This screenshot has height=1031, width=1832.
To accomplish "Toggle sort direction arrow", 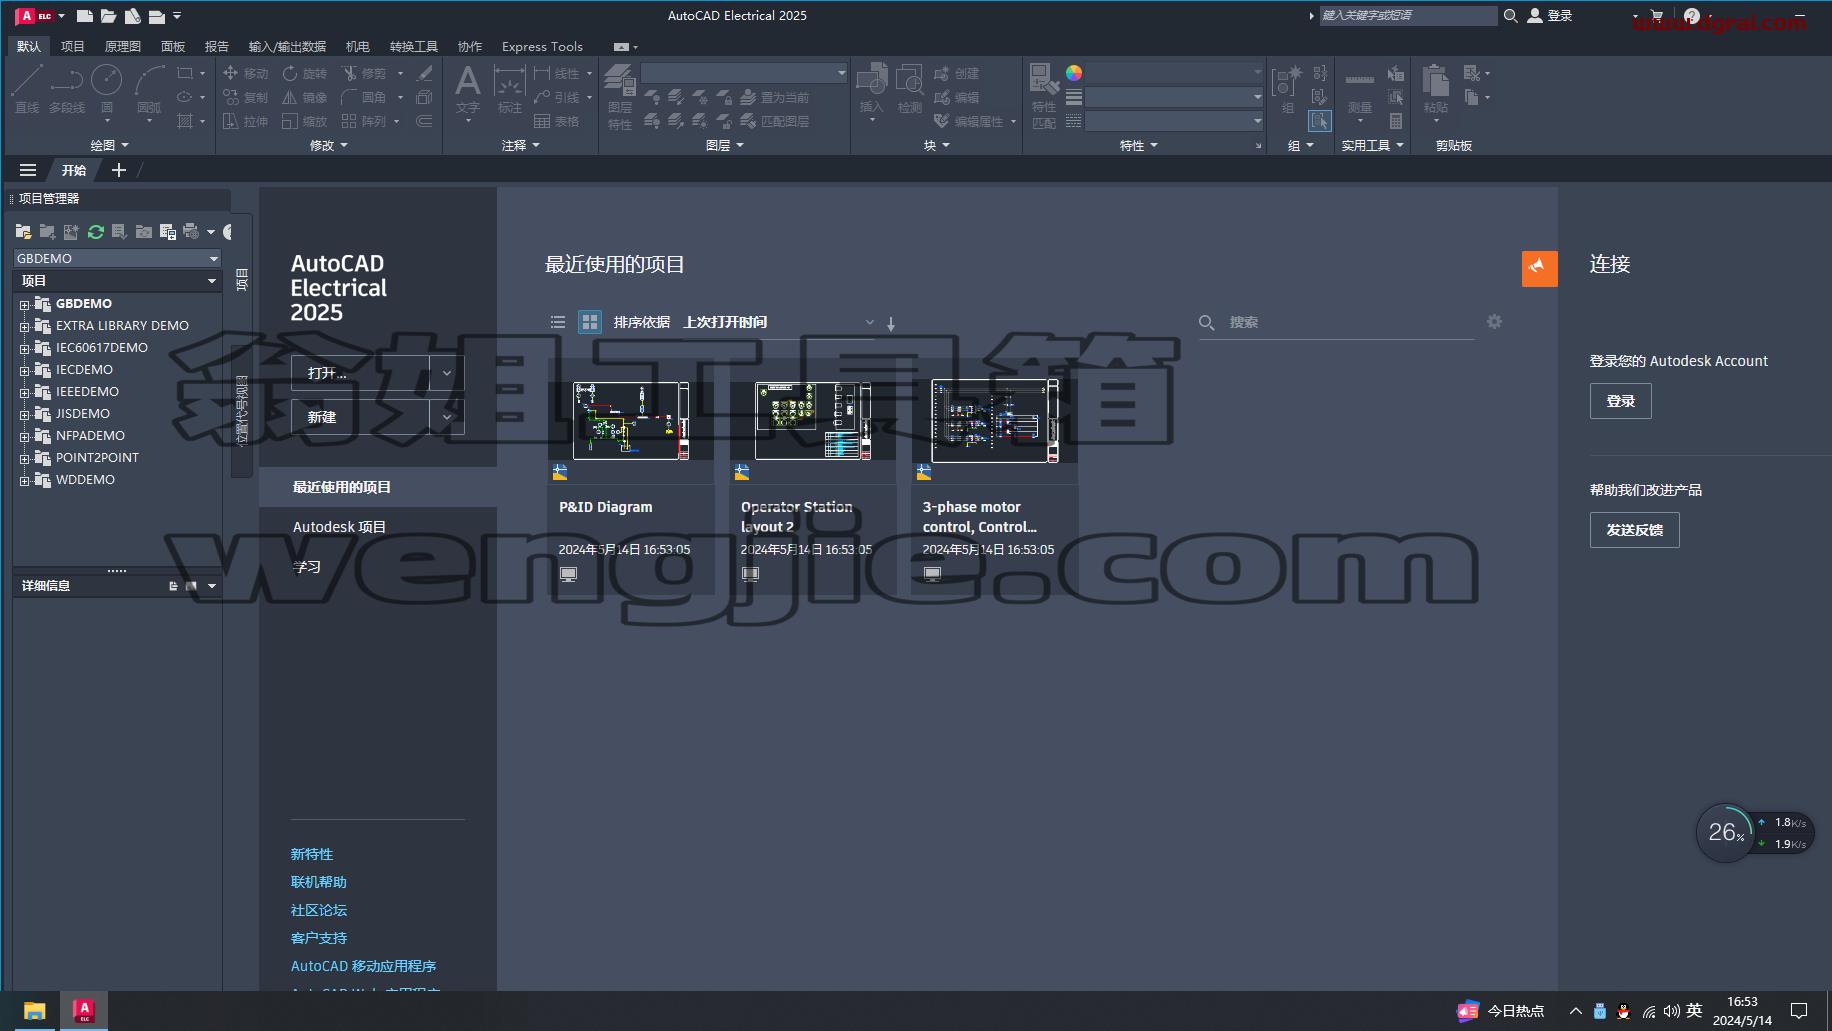I will [x=891, y=323].
